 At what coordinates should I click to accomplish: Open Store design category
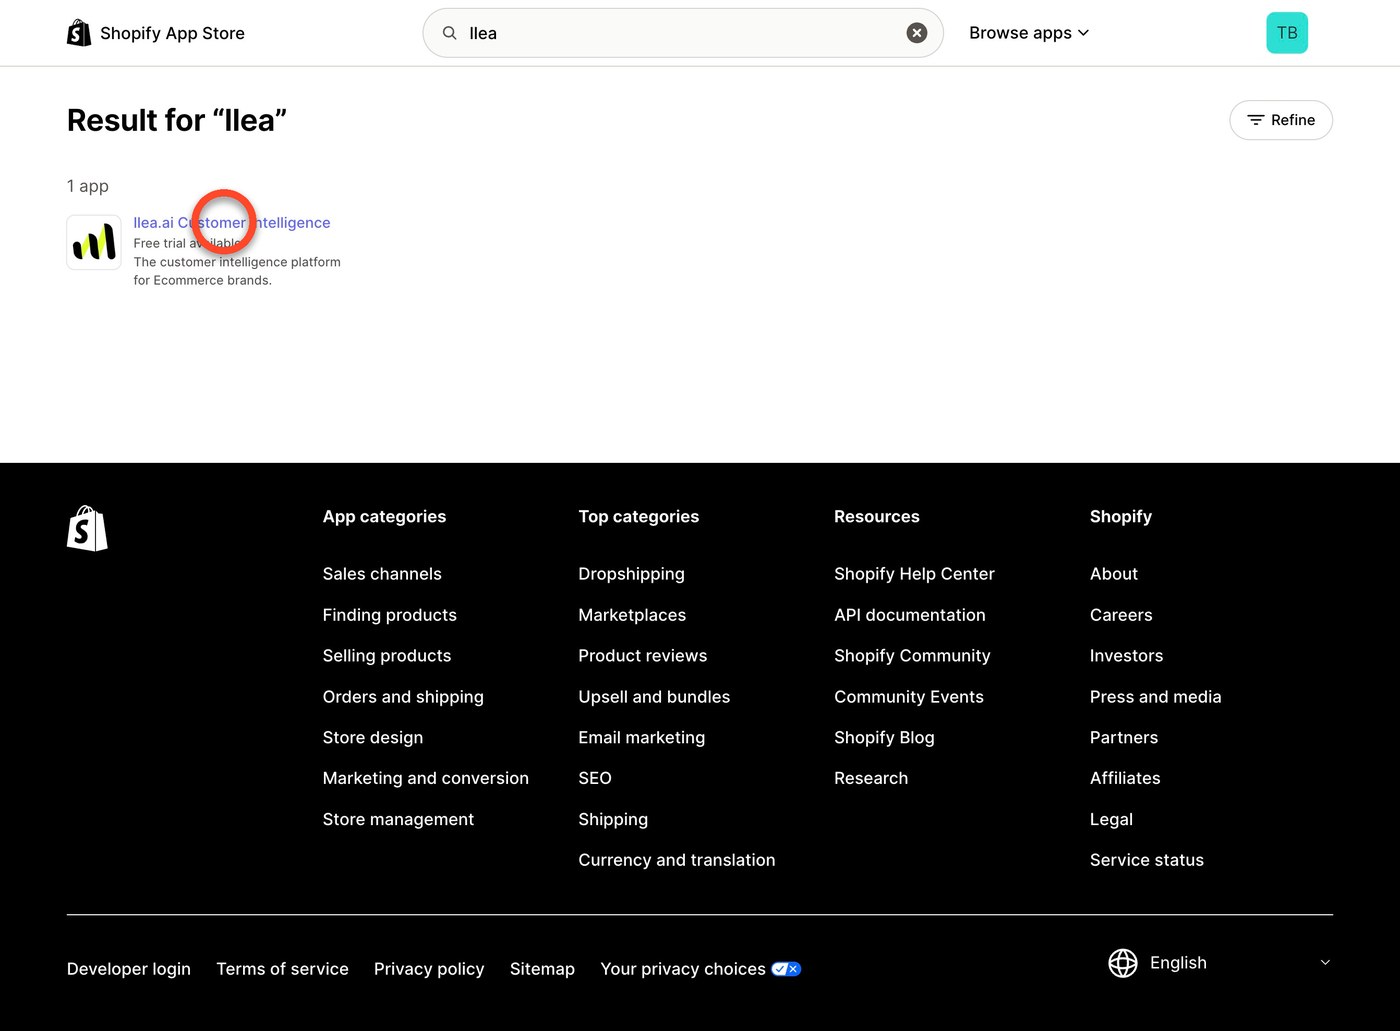(373, 738)
